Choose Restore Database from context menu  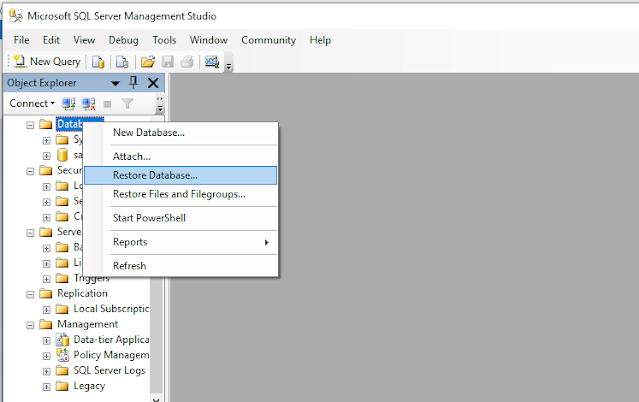(x=181, y=175)
